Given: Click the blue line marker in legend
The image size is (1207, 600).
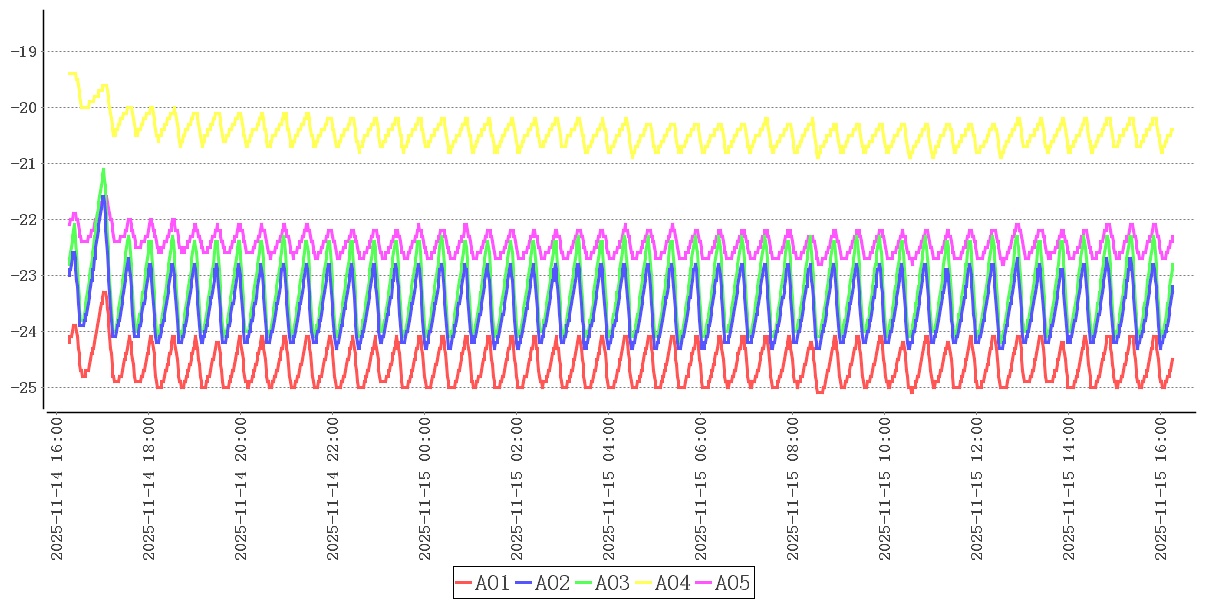Looking at the screenshot, I should click(x=524, y=583).
